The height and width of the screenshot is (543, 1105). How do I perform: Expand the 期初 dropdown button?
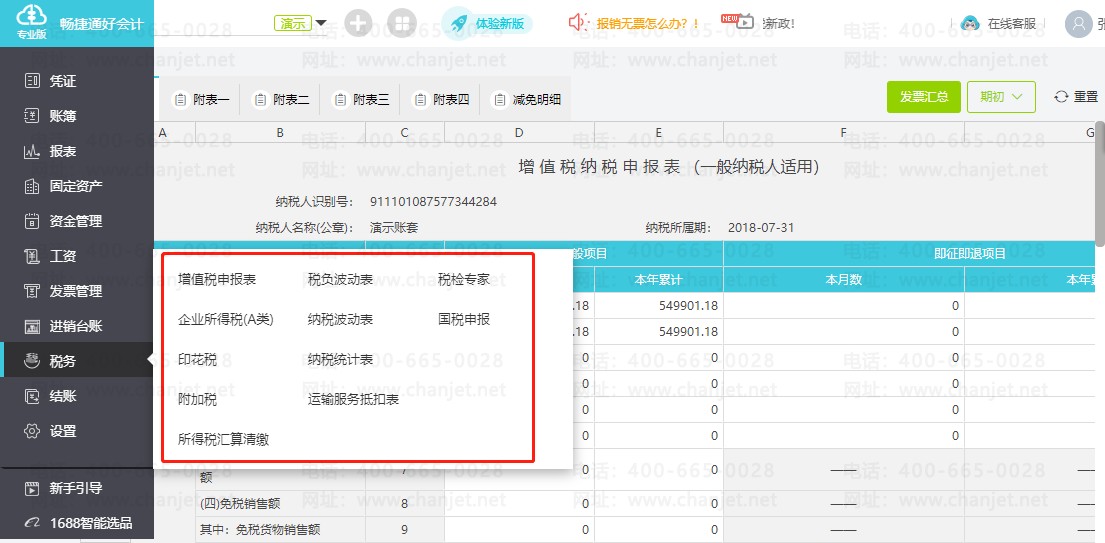coord(1001,97)
